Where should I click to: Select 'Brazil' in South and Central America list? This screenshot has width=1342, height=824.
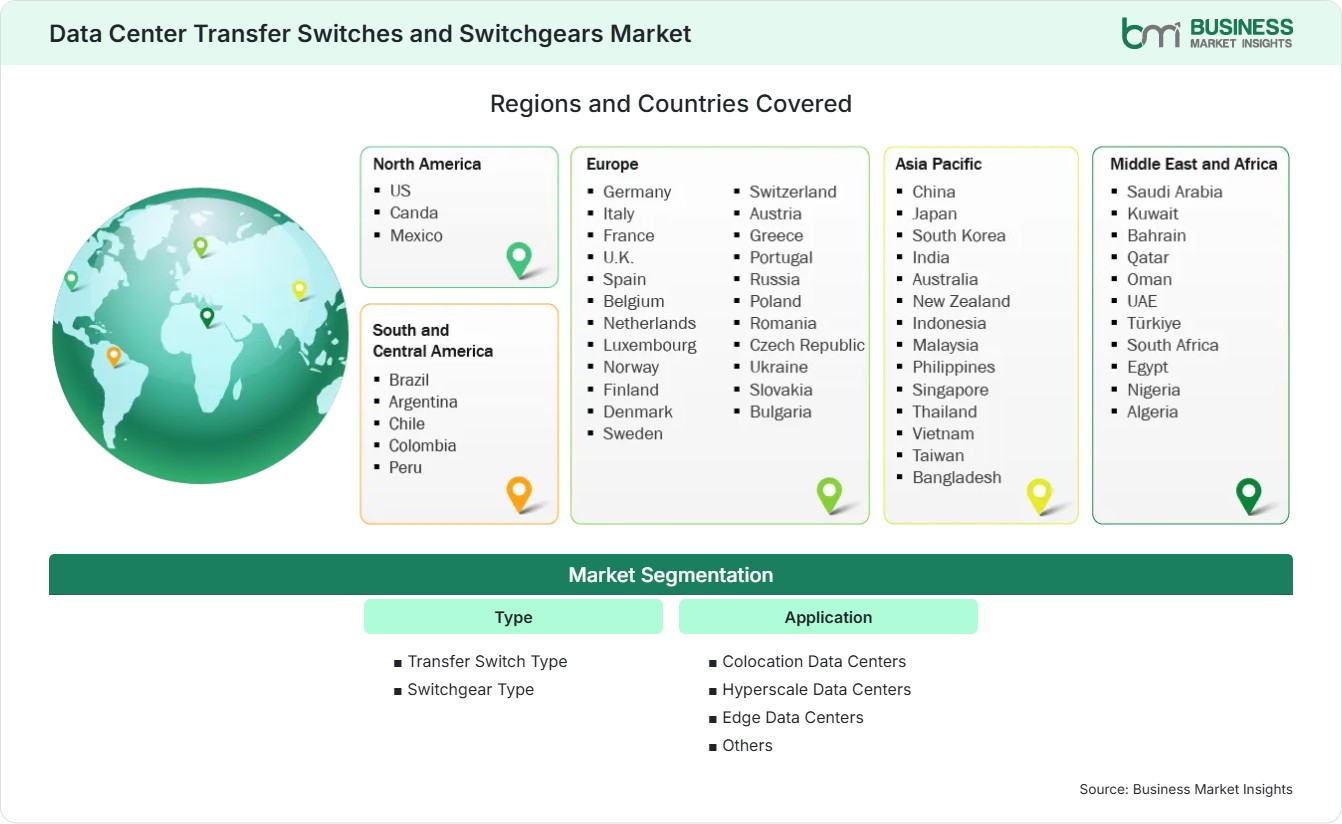409,379
